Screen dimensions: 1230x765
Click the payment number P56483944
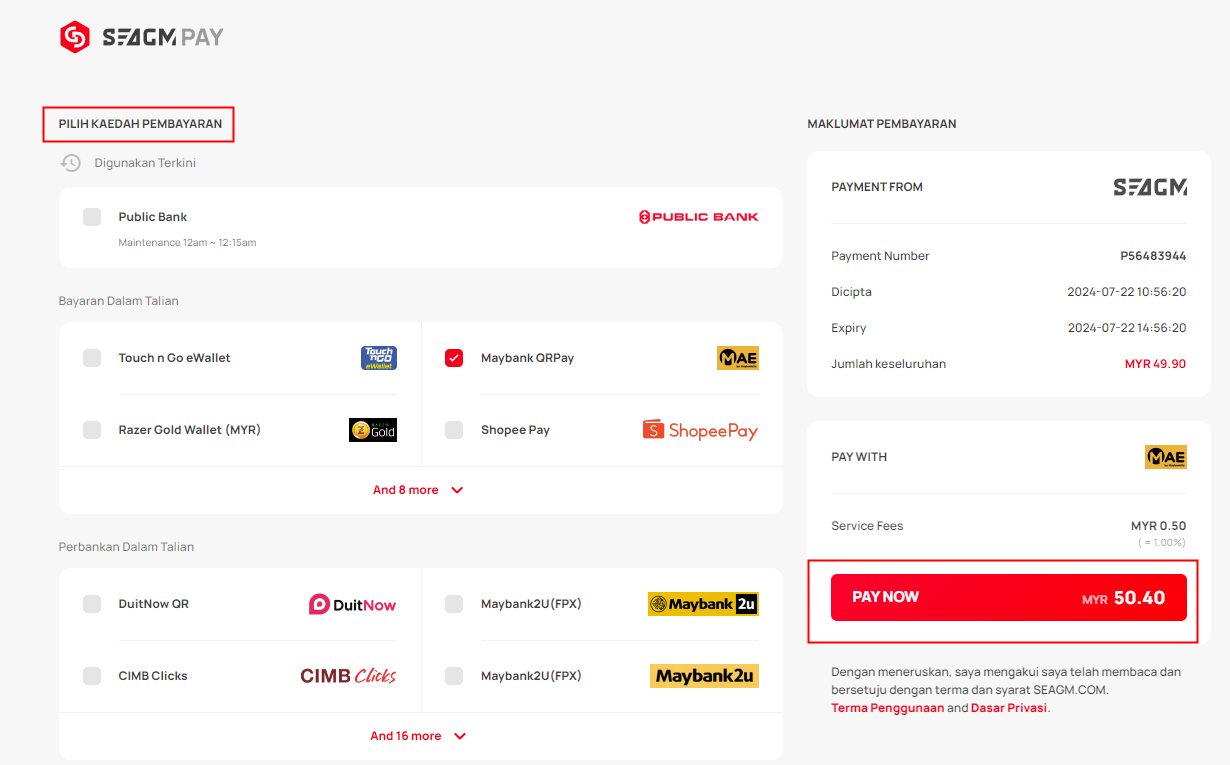1153,256
